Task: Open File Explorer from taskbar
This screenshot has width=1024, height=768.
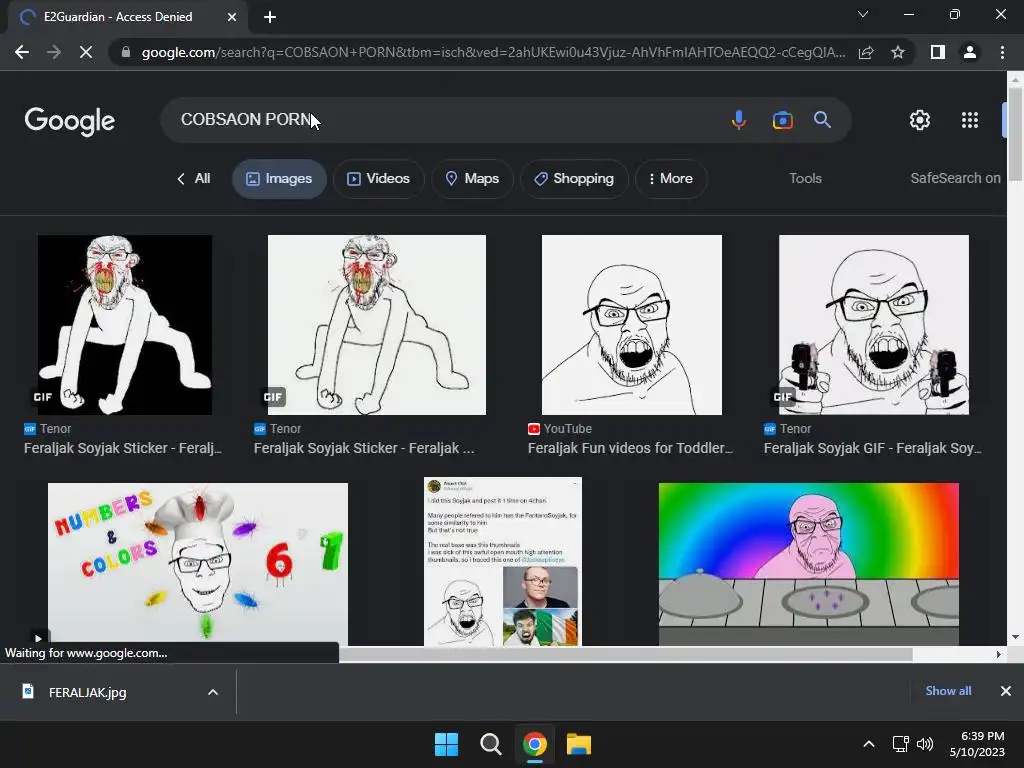Action: pyautogui.click(x=579, y=744)
